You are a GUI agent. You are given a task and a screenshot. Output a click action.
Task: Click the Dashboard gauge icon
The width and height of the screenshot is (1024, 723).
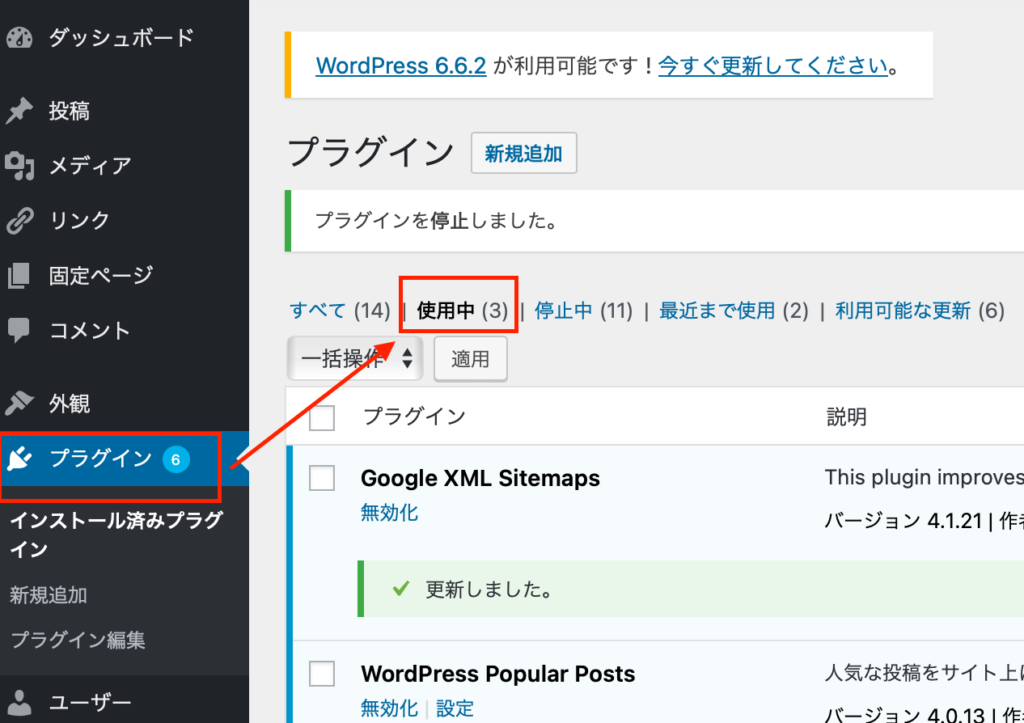[x=20, y=38]
